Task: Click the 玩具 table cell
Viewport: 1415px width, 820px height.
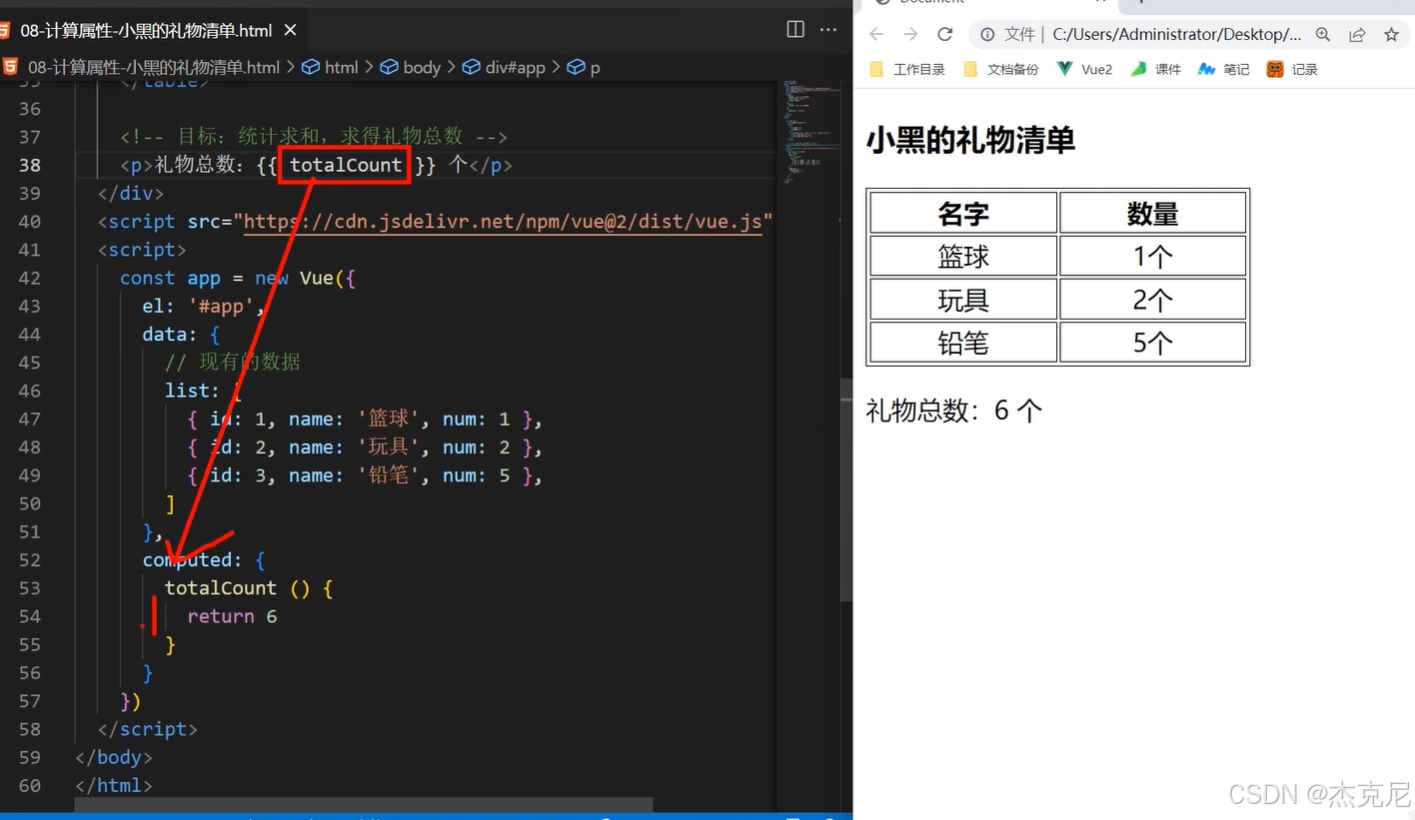Action: [964, 300]
